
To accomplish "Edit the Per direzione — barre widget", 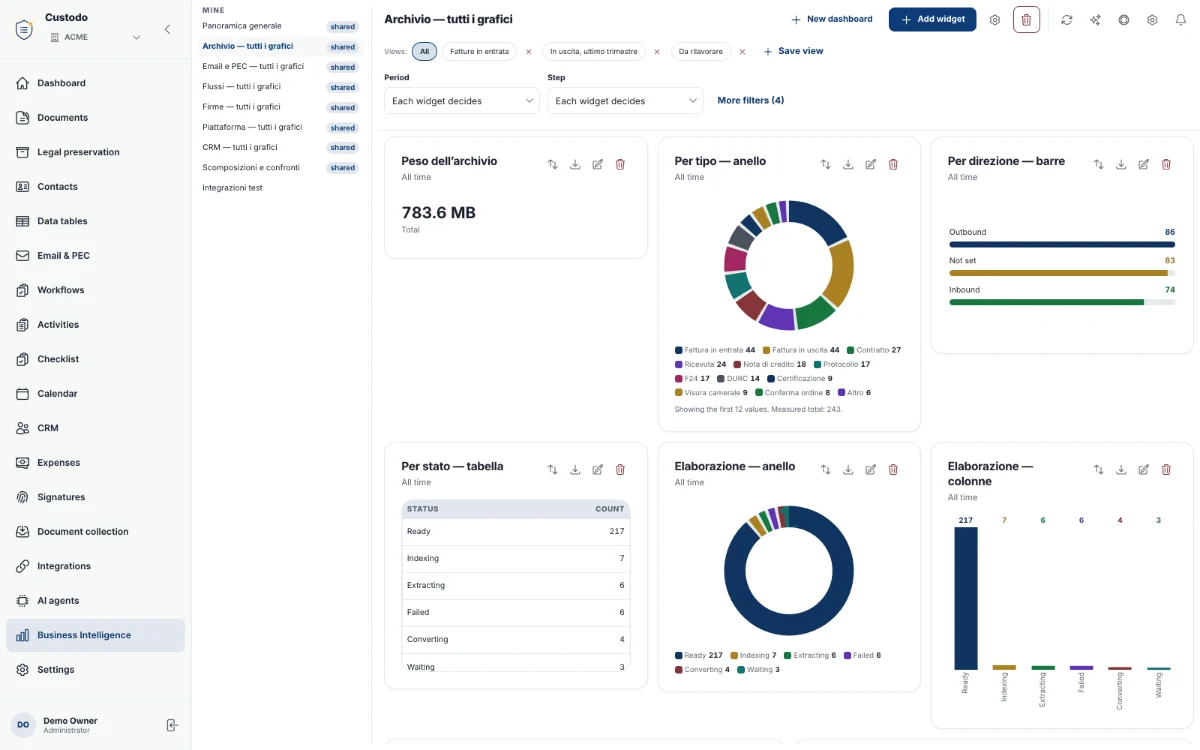I will pyautogui.click(x=1144, y=165).
